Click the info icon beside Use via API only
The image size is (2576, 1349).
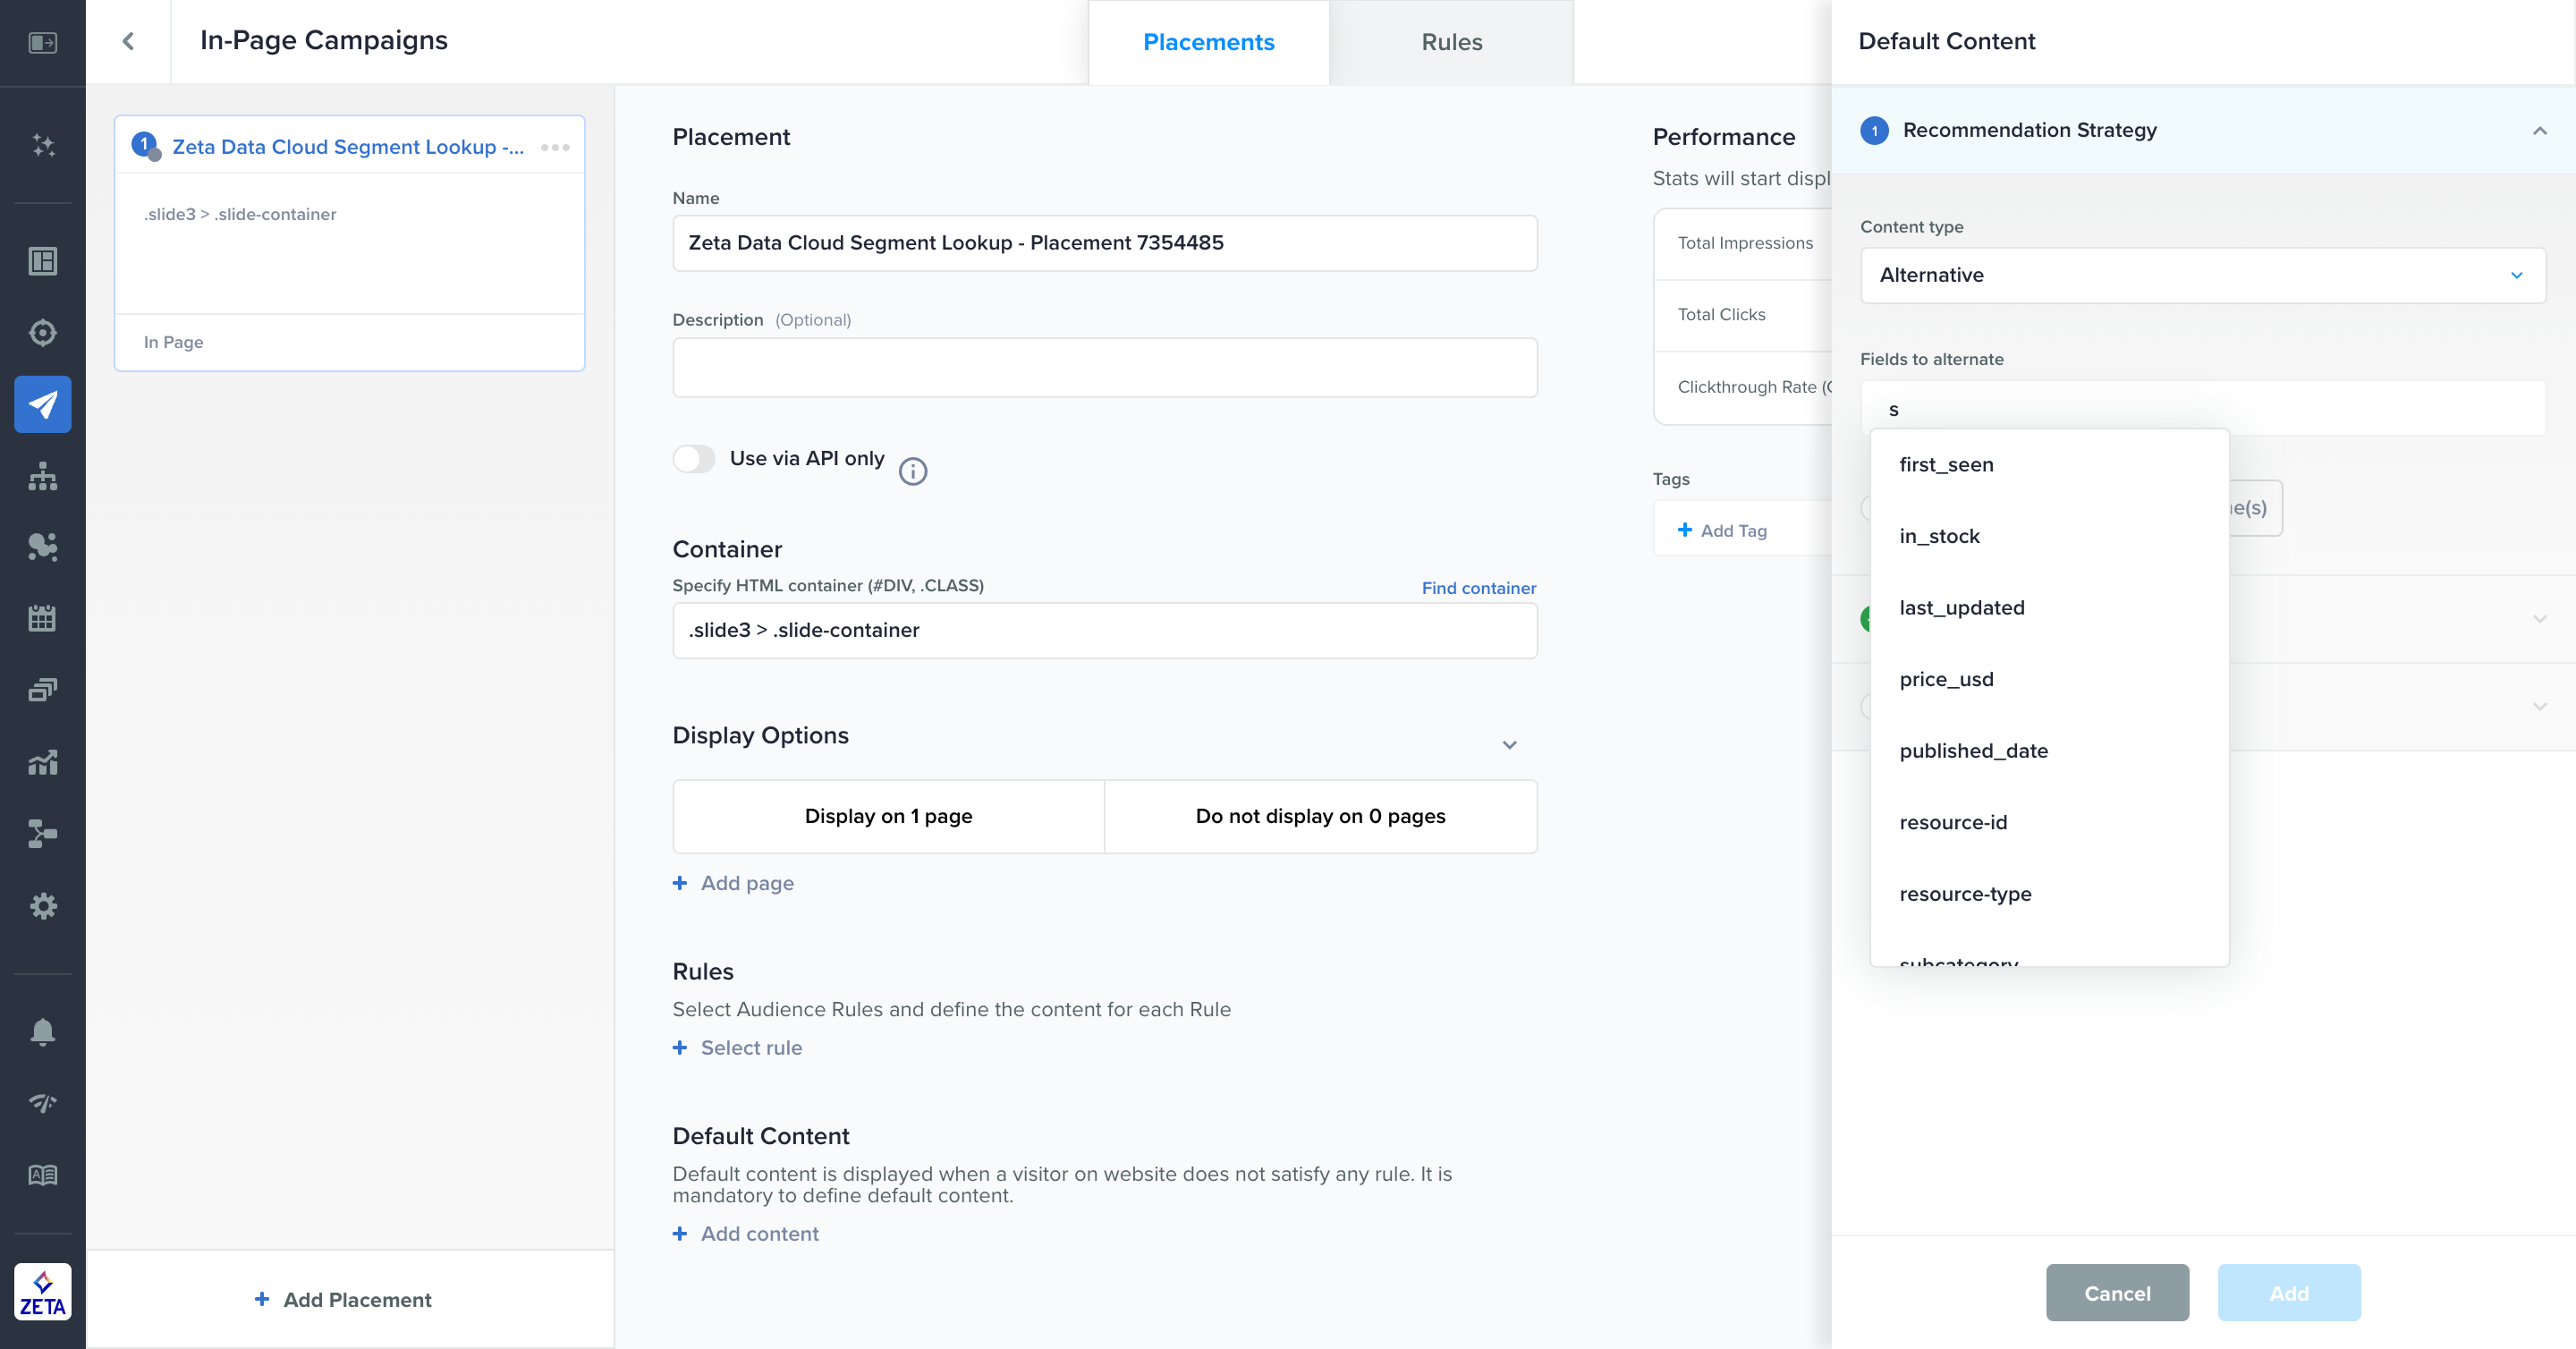(x=912, y=471)
